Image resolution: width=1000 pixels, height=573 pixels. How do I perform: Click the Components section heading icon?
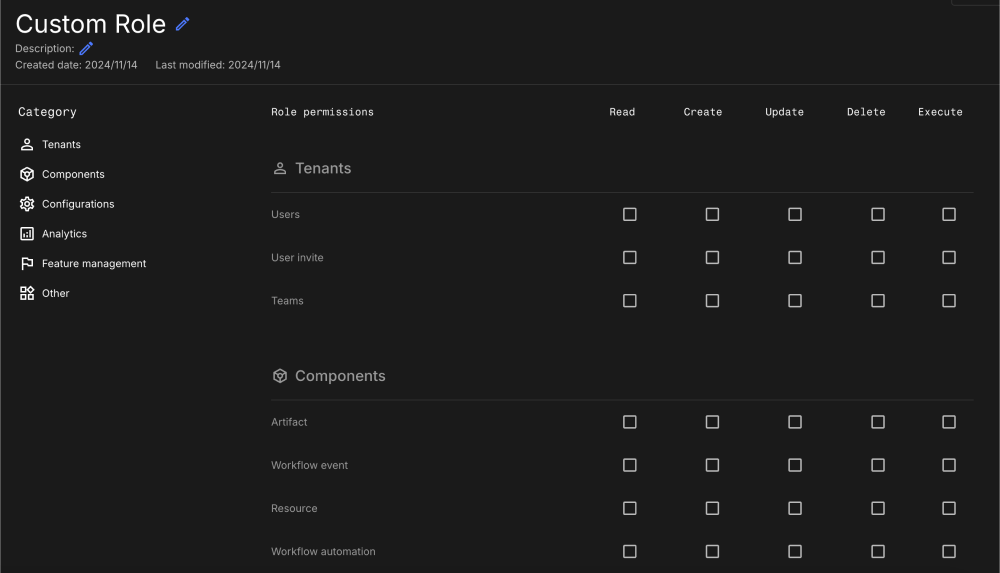click(280, 376)
